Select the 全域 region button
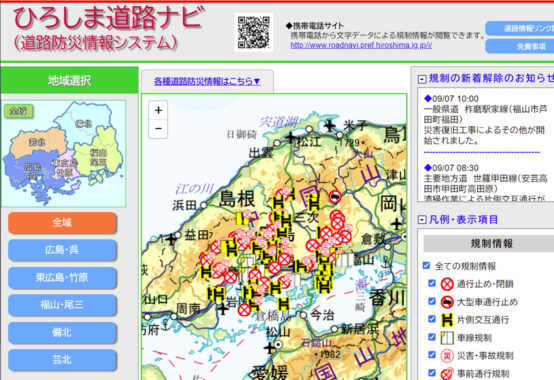Image resolution: width=554 pixels, height=380 pixels. click(x=62, y=222)
